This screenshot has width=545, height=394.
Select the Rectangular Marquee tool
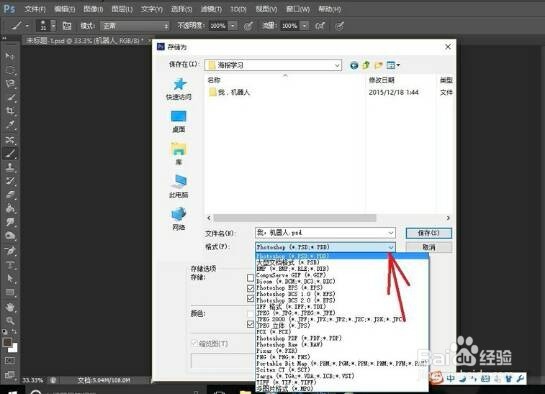click(x=10, y=69)
